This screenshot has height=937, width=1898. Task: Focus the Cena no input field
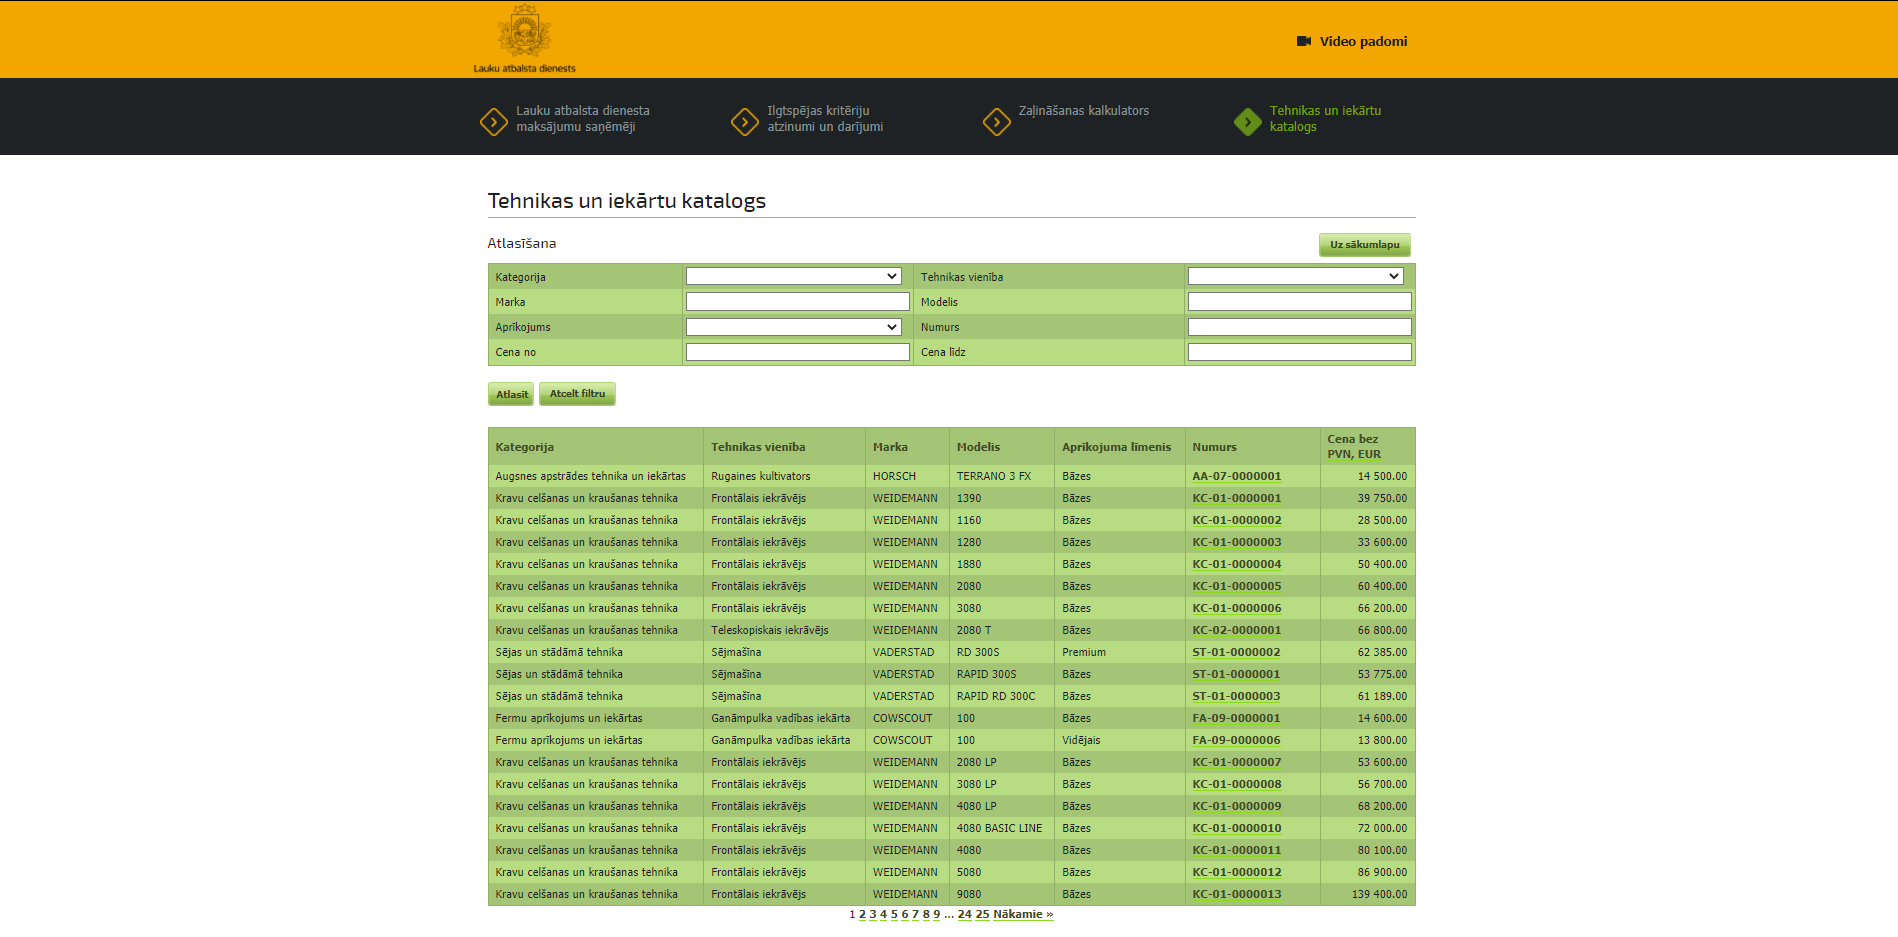[x=798, y=352]
